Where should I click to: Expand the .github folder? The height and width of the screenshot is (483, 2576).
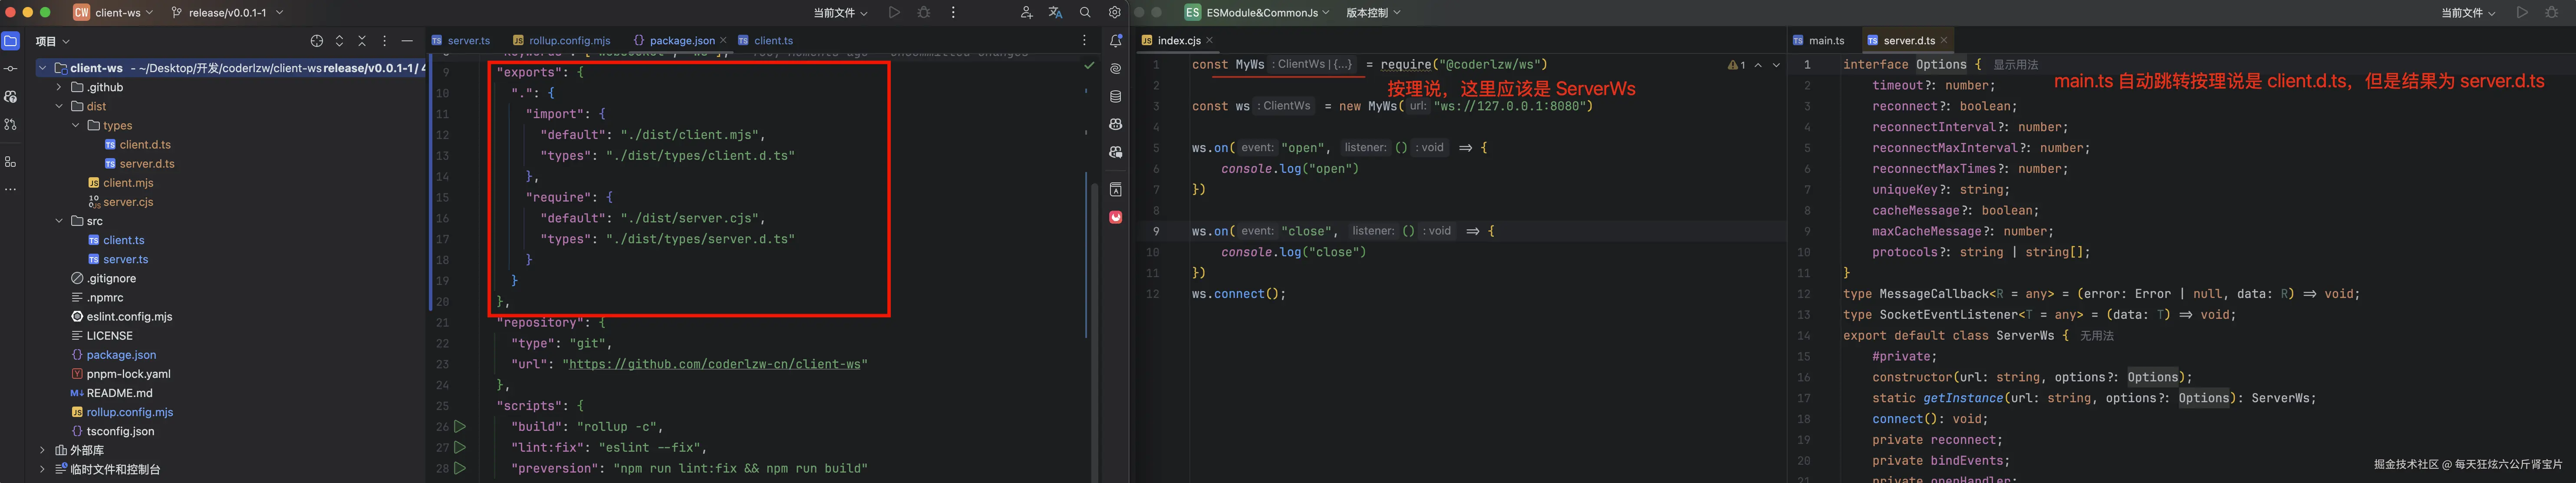[x=58, y=87]
